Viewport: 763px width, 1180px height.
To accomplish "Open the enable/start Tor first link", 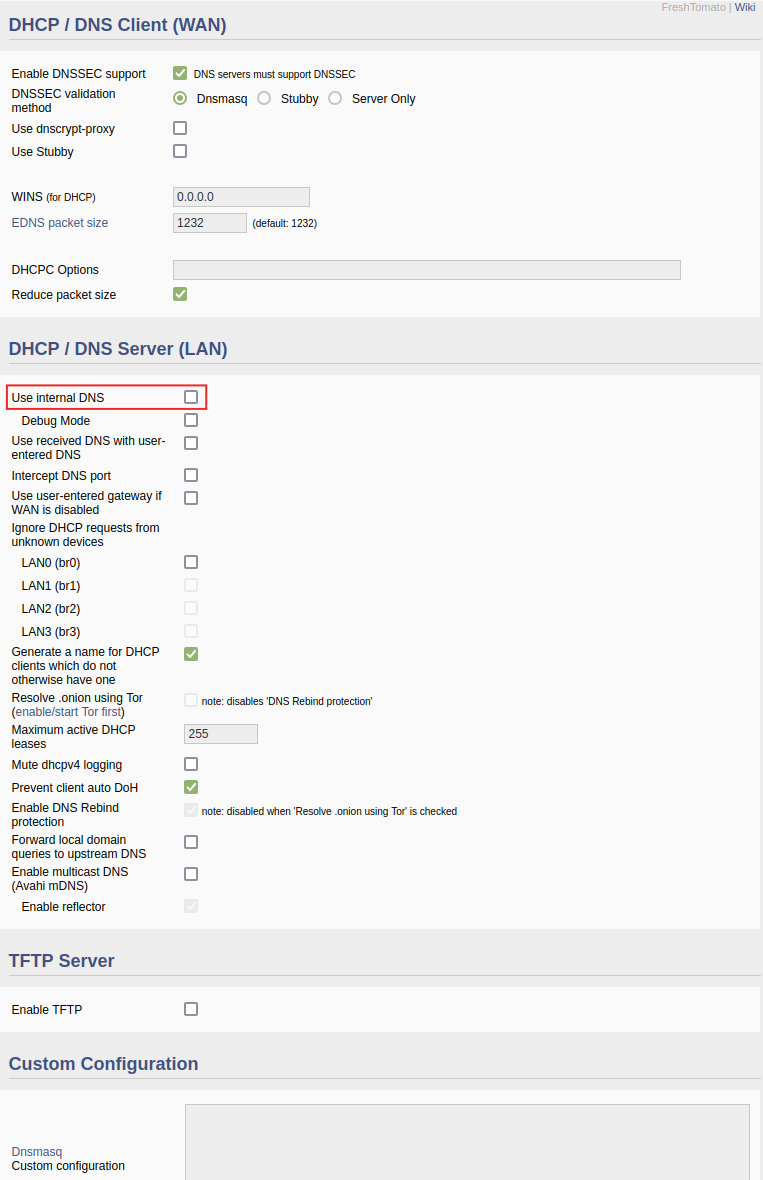I will (68, 712).
